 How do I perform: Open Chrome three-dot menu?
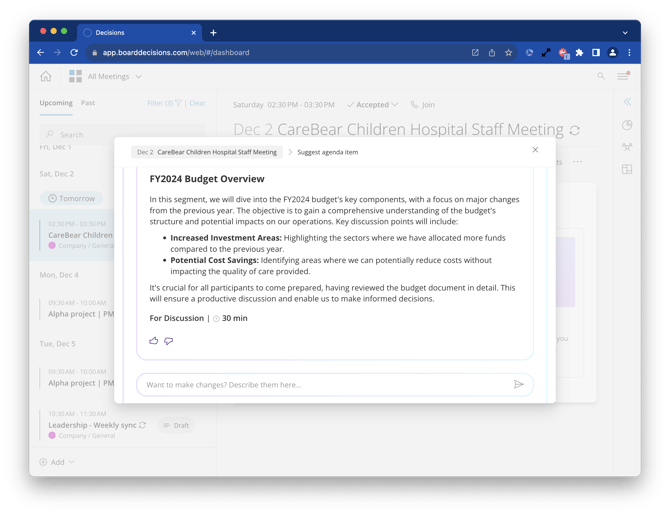[629, 53]
